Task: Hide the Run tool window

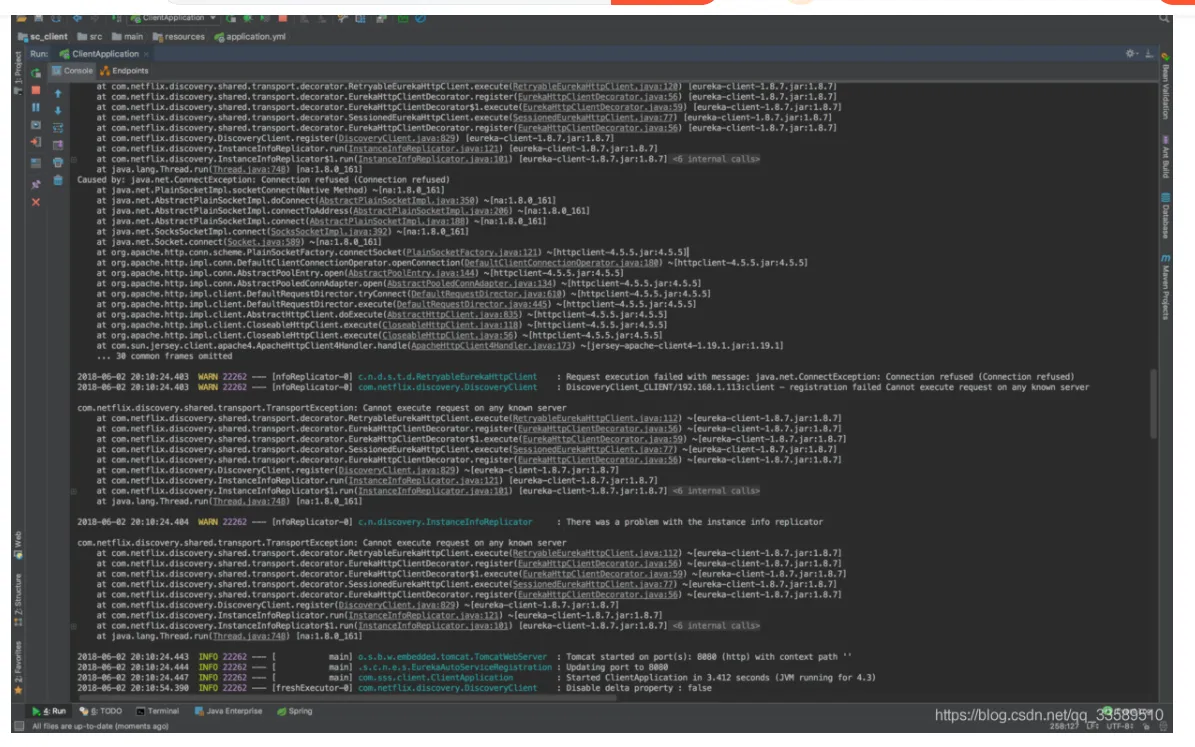Action: [x=1149, y=53]
